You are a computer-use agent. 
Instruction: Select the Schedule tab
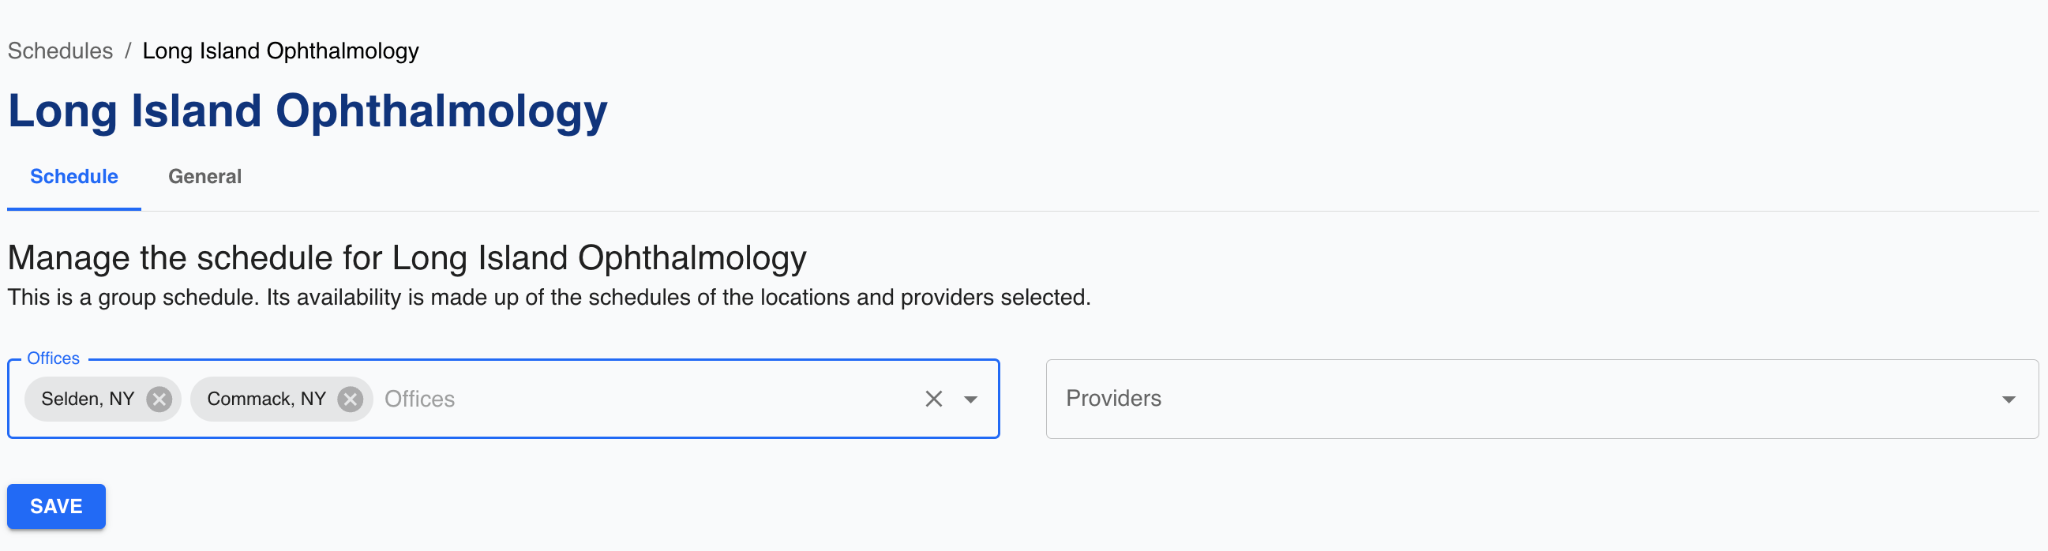point(74,177)
